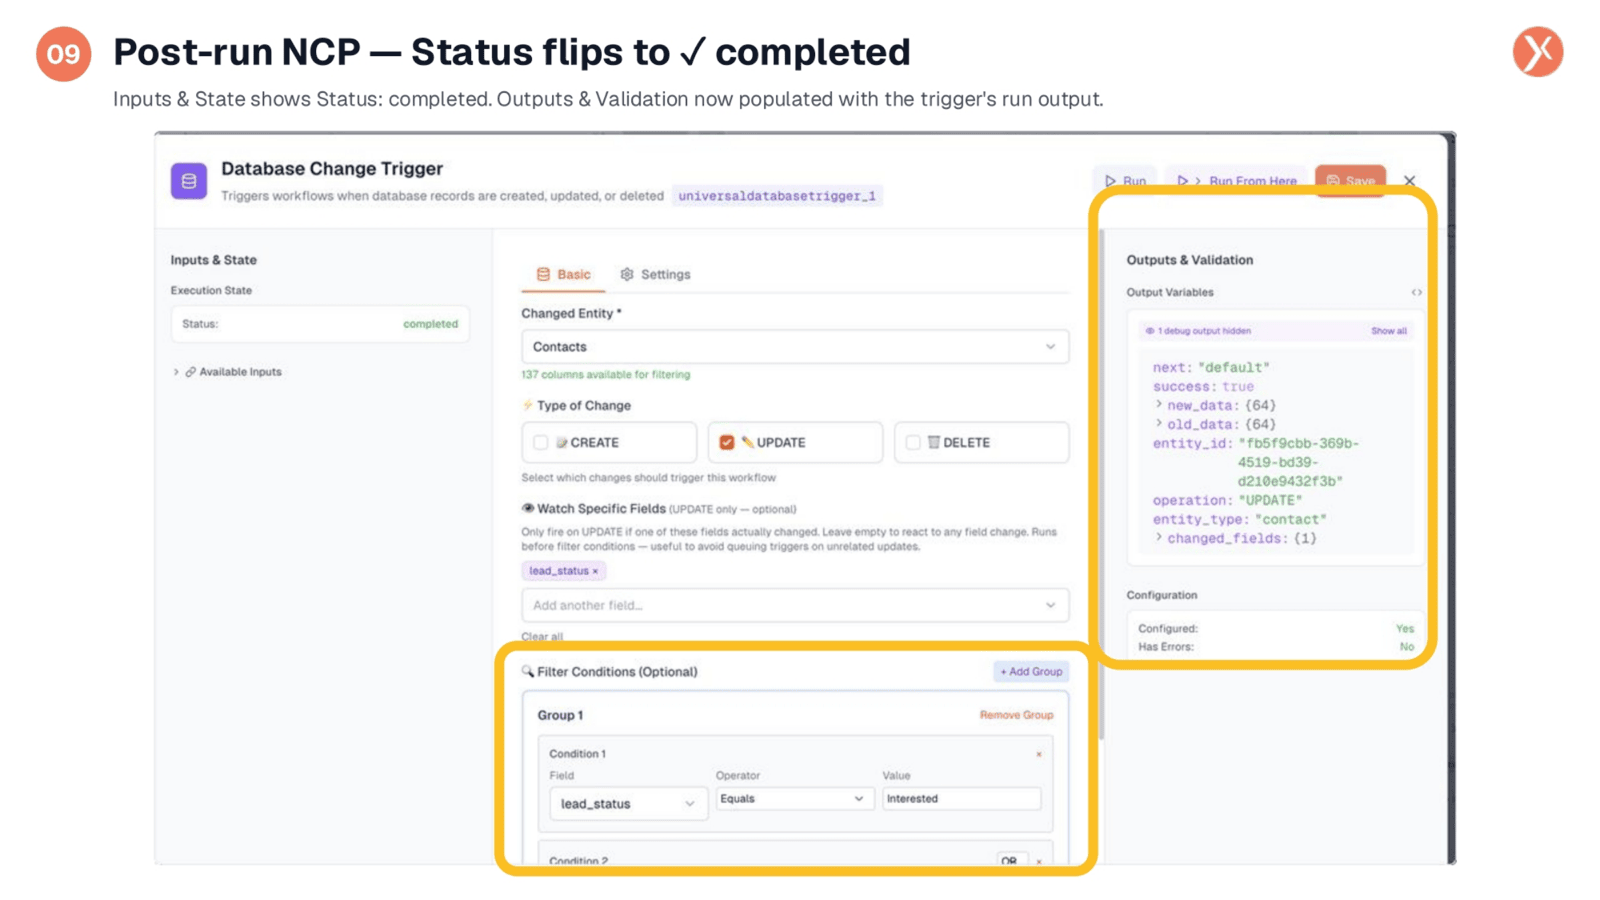Remove the lead_status watched field tag
This screenshot has width=1600, height=900.
[x=595, y=571]
